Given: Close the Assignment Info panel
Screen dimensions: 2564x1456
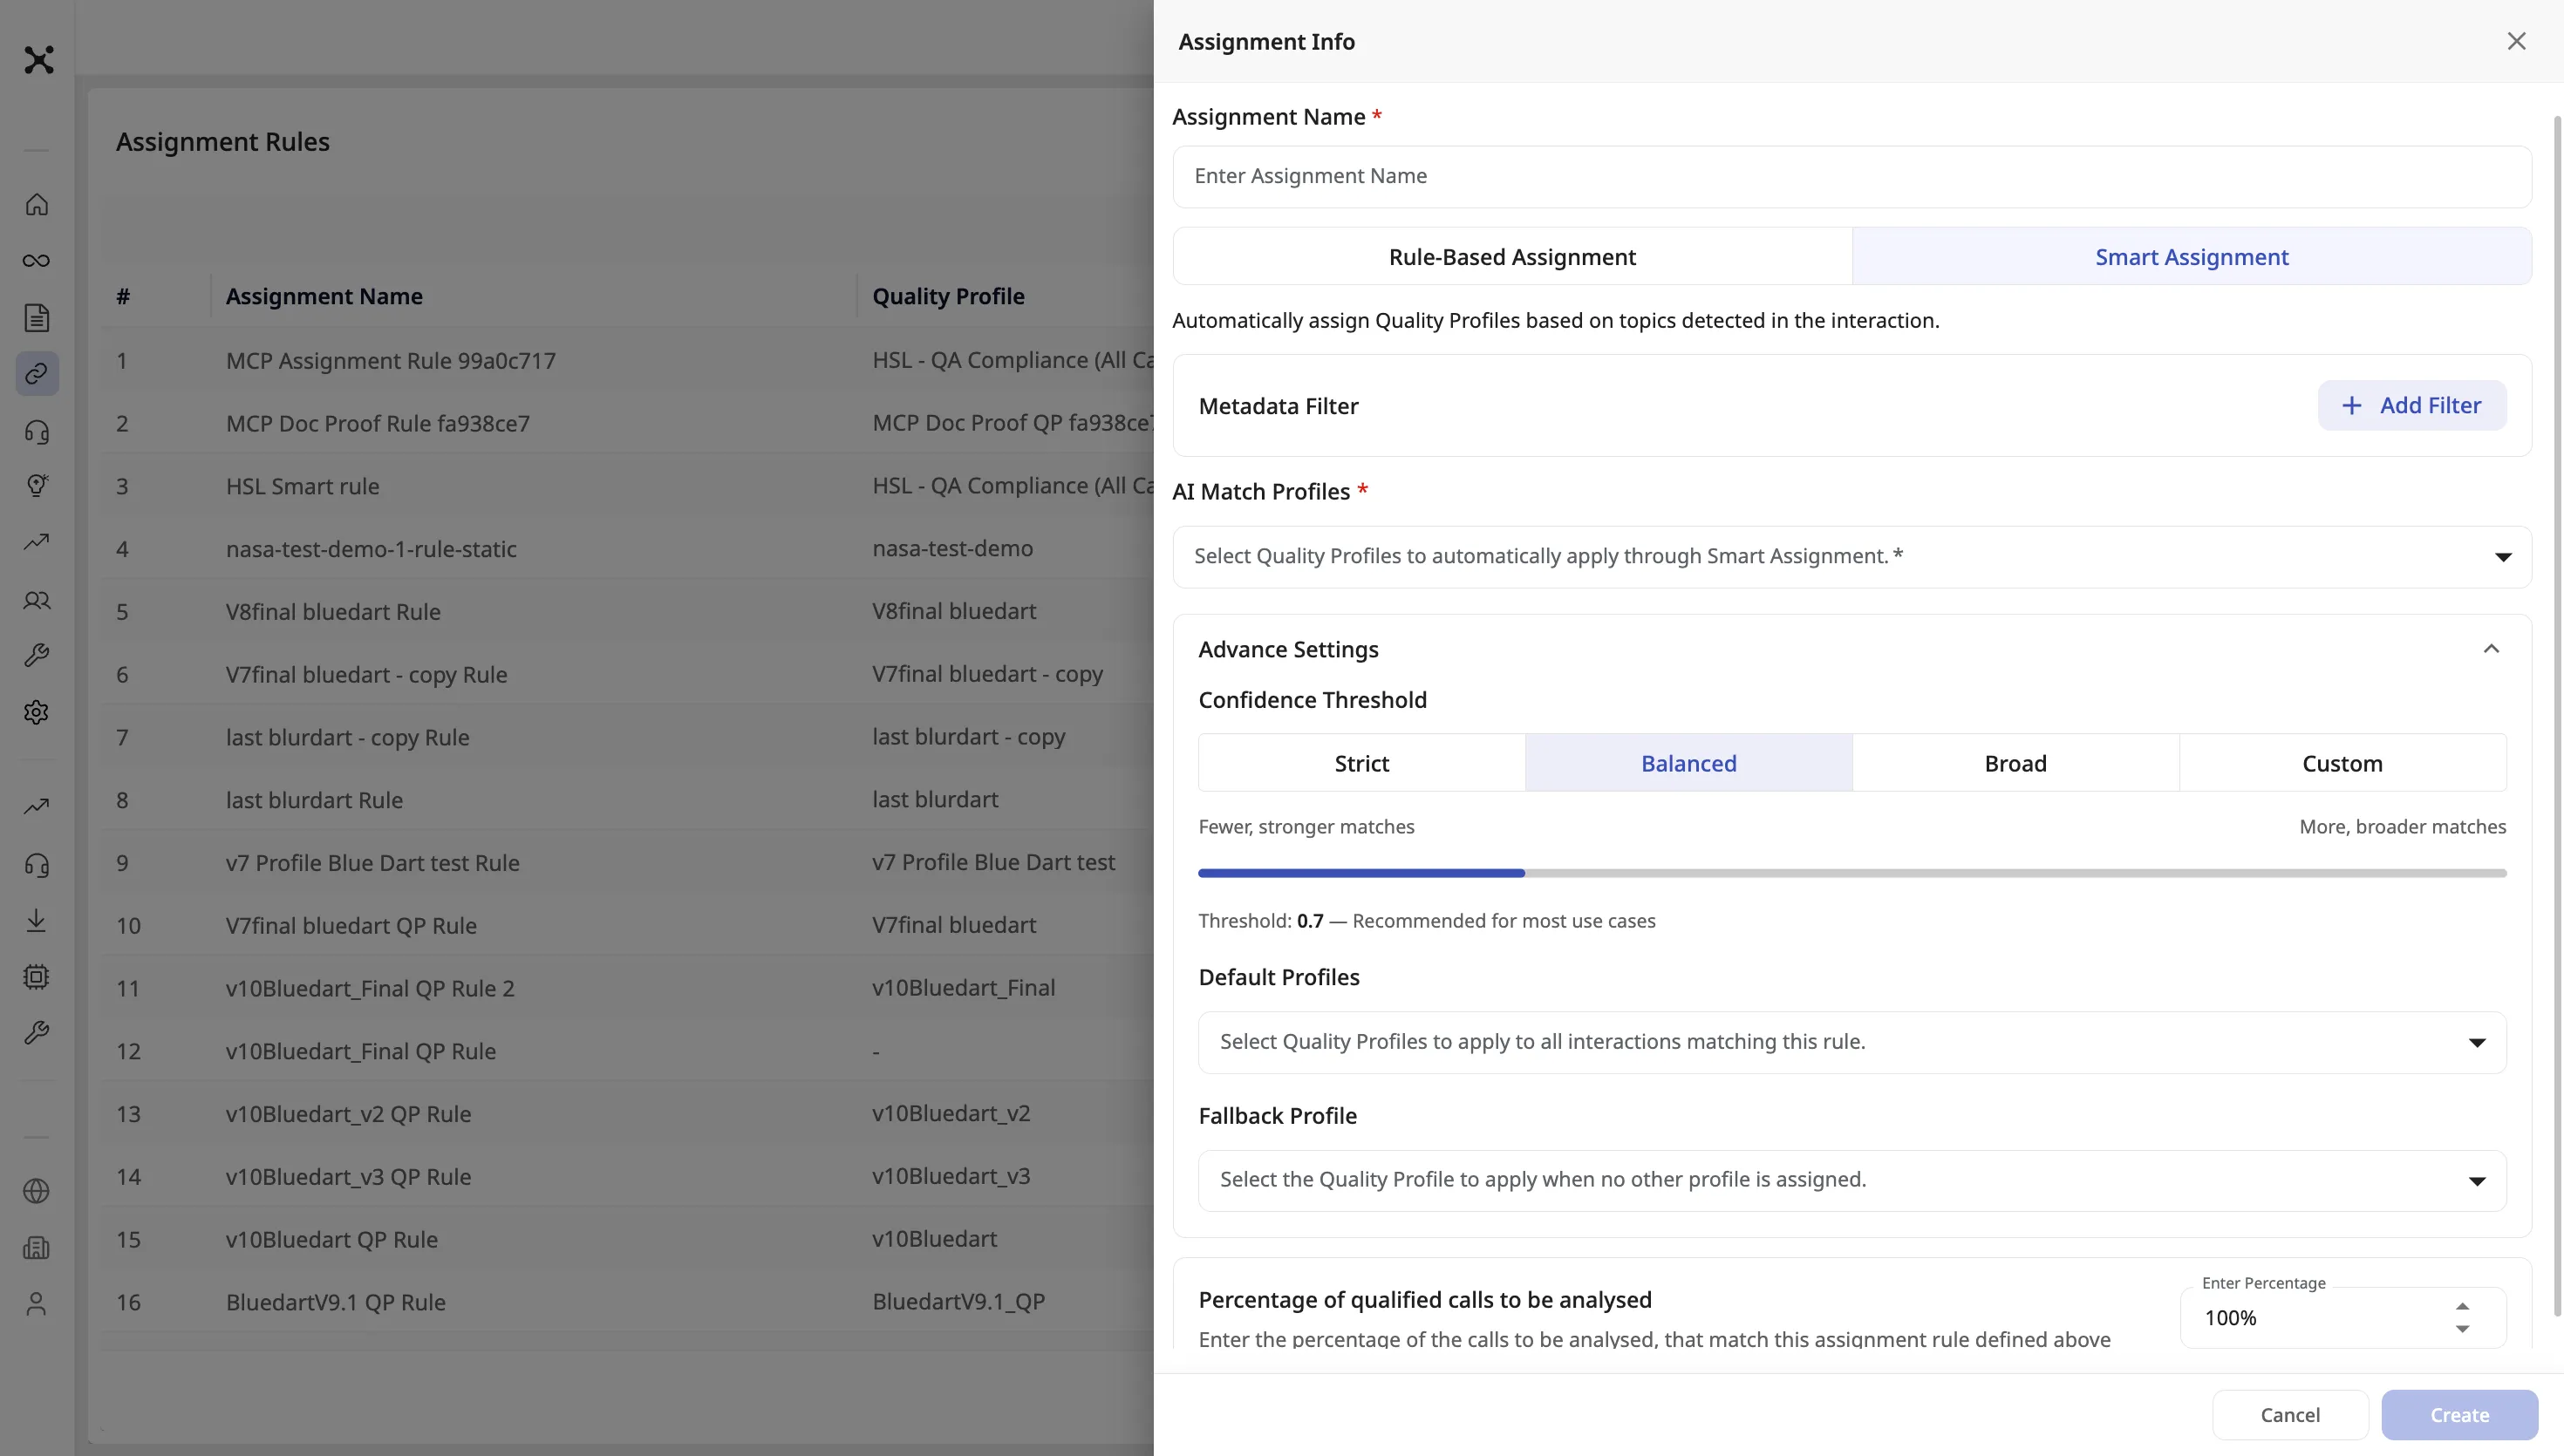Looking at the screenshot, I should pos(2516,41).
